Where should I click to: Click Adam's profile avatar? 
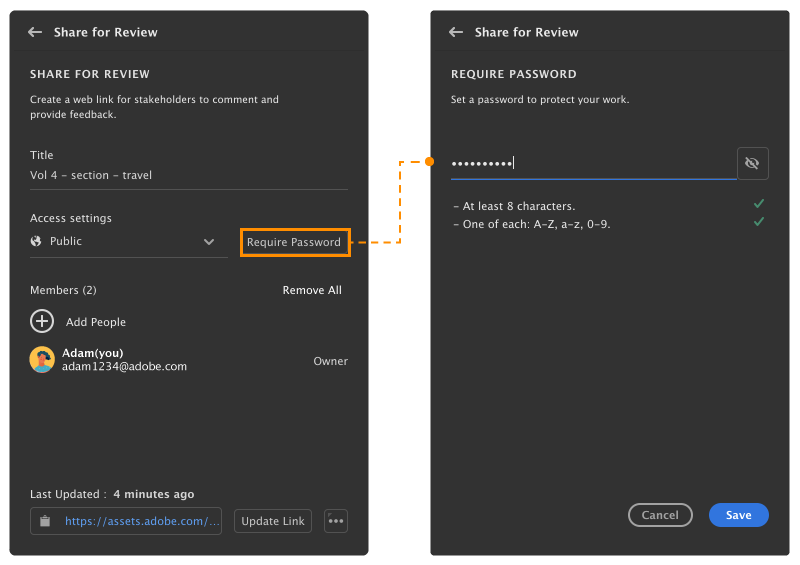tap(42, 360)
